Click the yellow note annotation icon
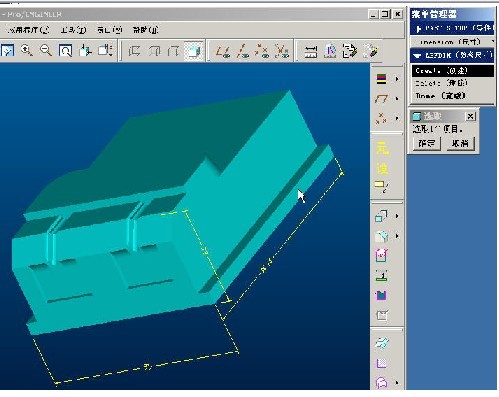 (x=382, y=186)
